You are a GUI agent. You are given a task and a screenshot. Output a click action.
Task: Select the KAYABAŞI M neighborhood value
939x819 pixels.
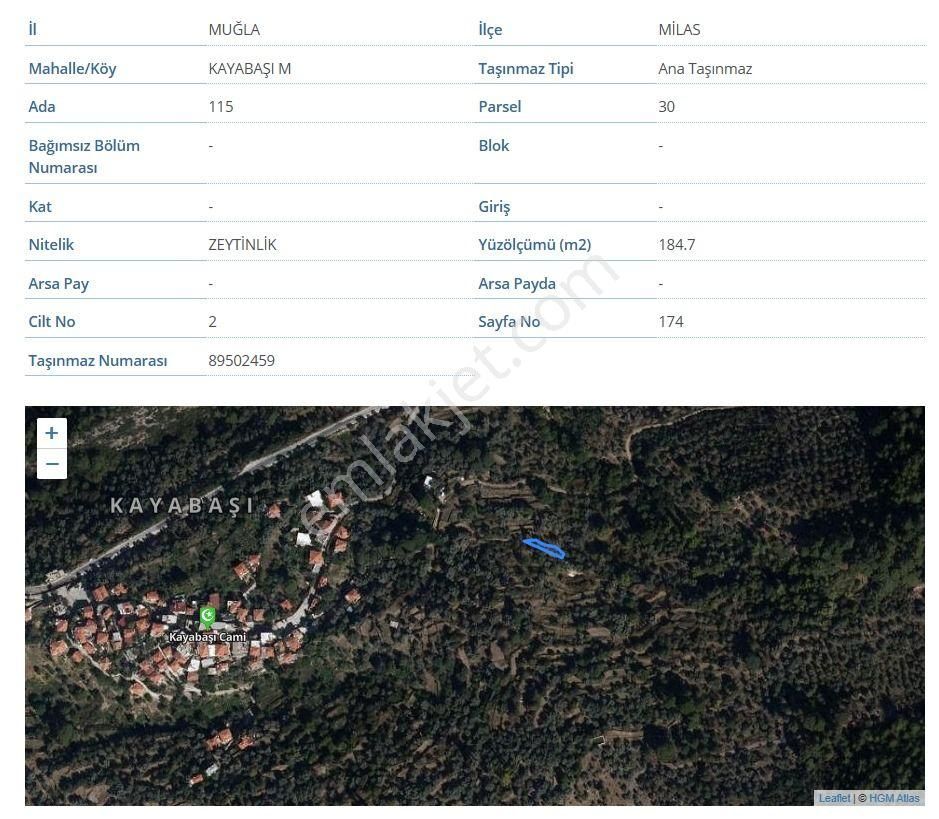[249, 68]
